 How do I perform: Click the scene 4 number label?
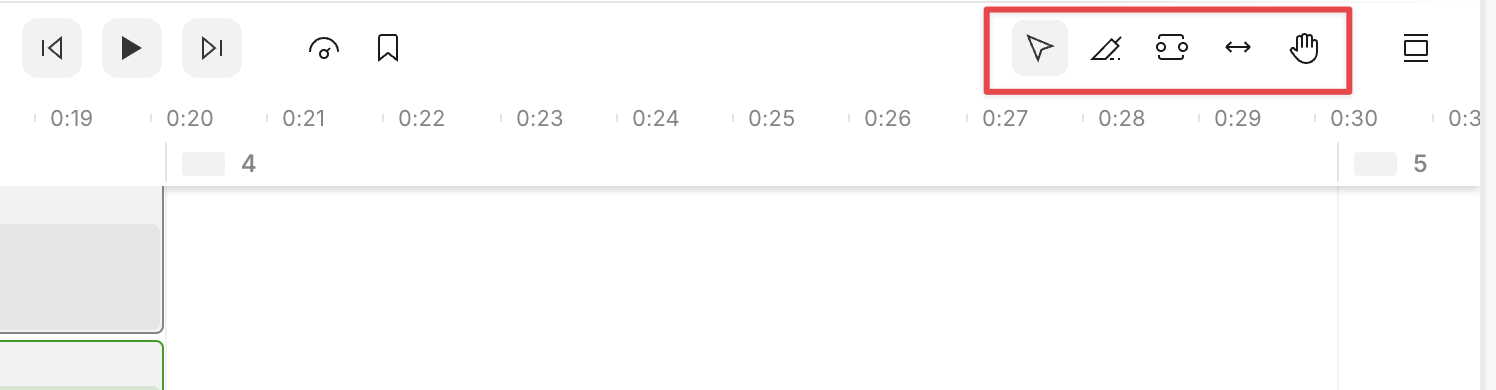coord(249,164)
